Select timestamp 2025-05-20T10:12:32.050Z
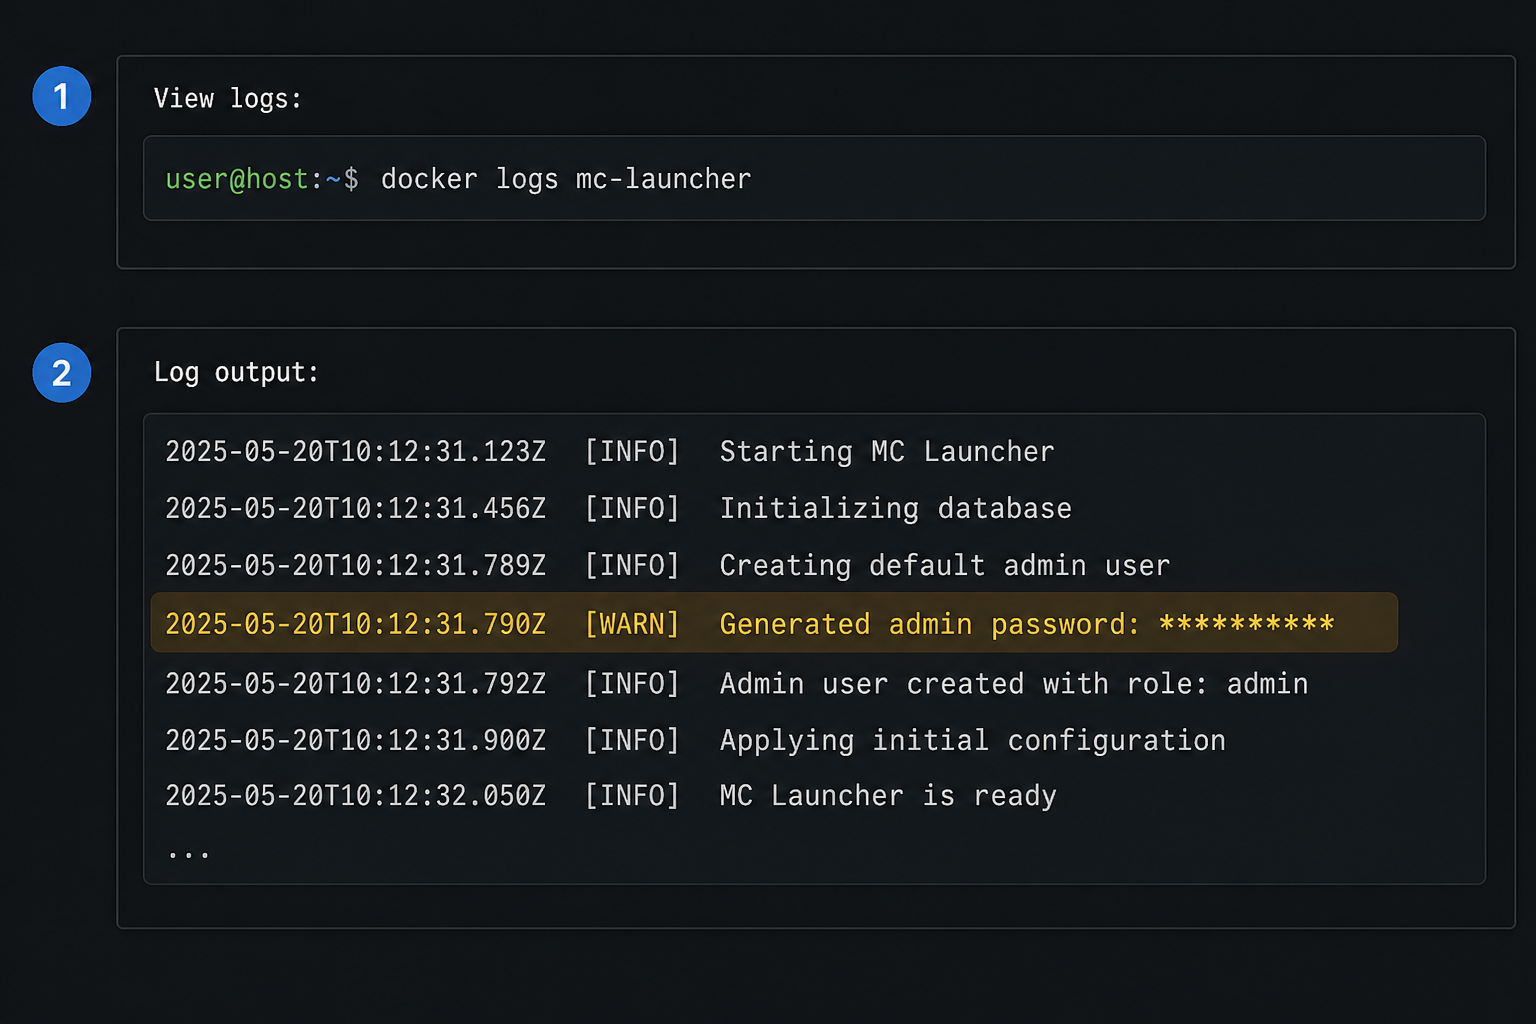Image resolution: width=1536 pixels, height=1024 pixels. click(x=356, y=796)
